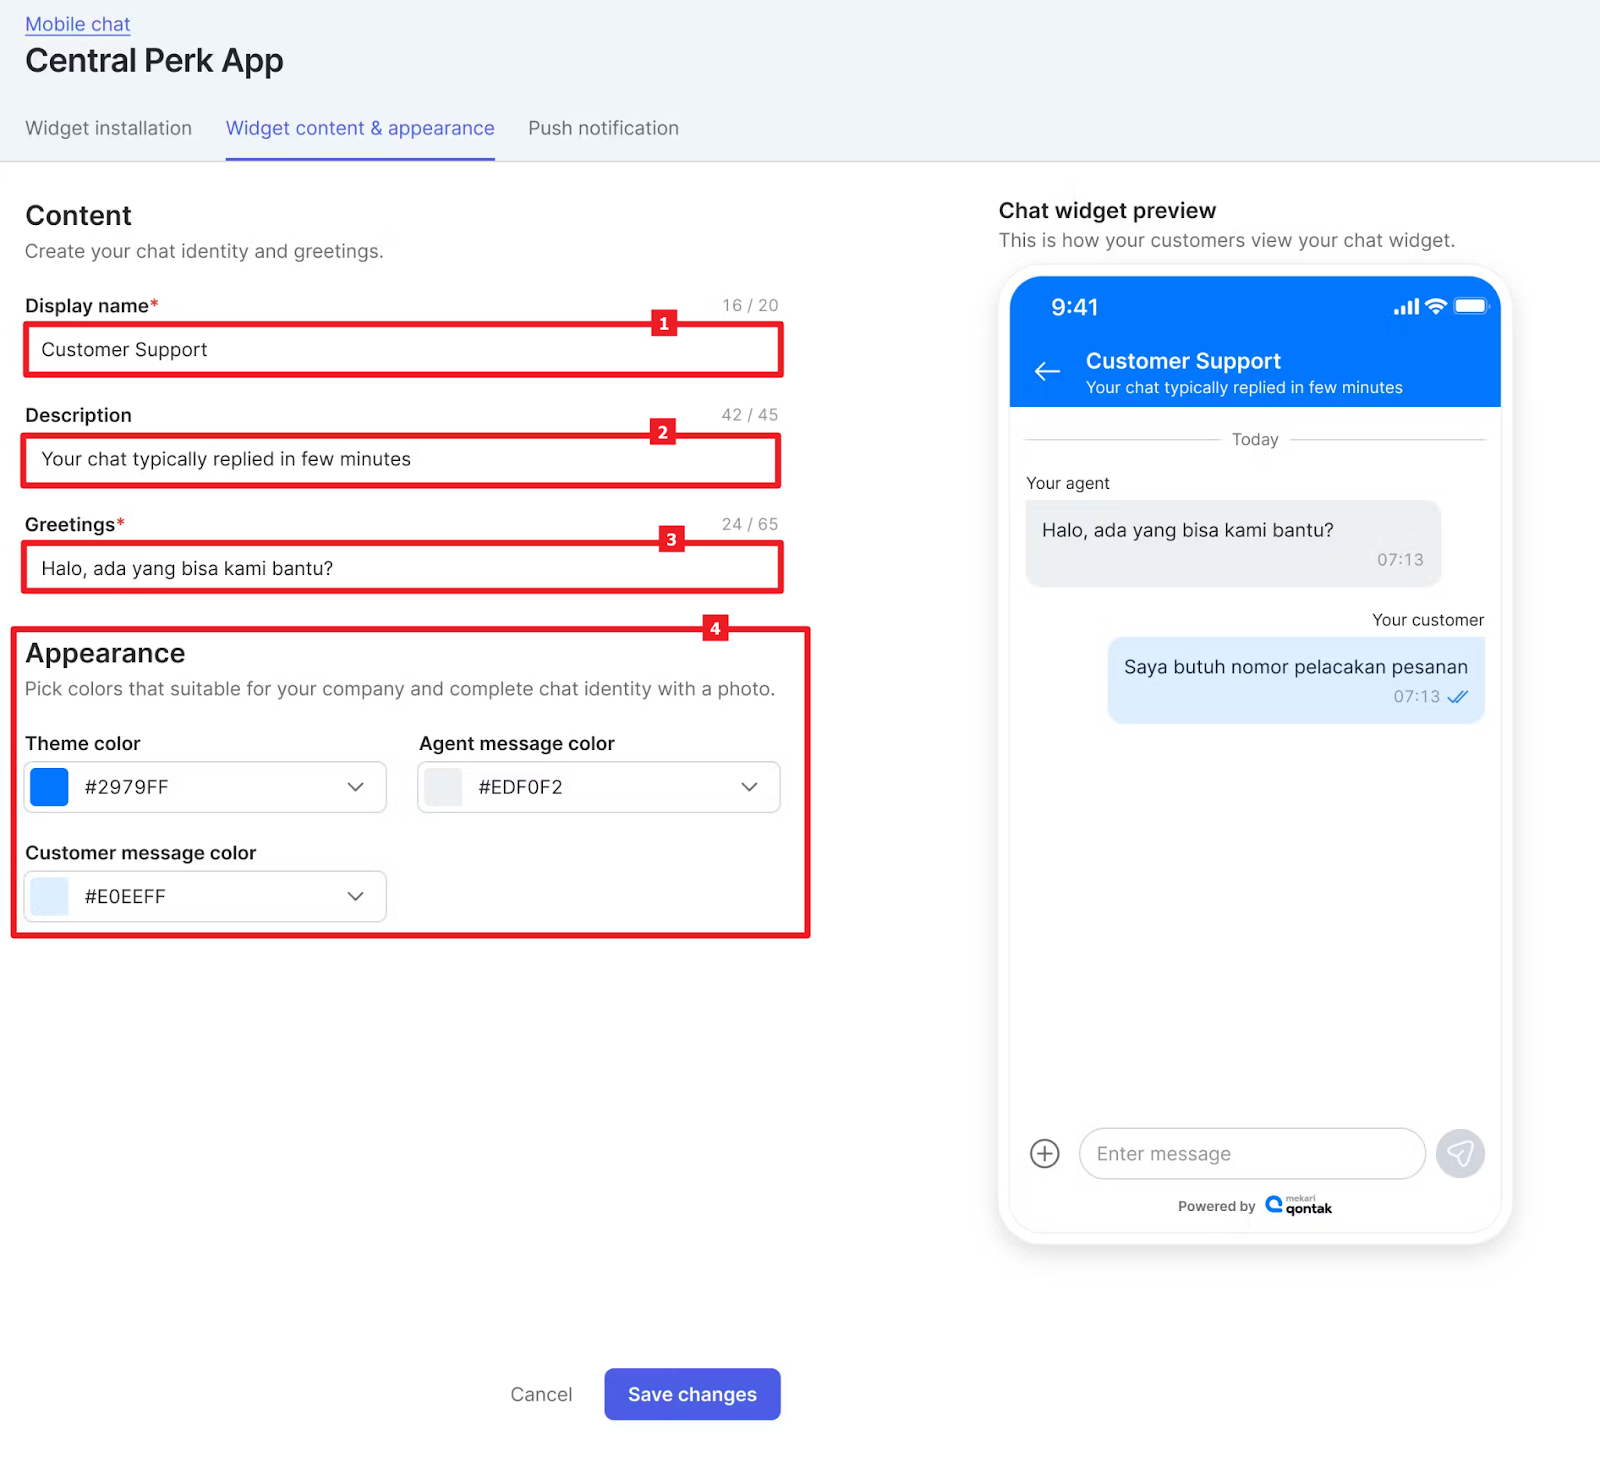Open the attachment plus icon in chat preview
1600x1479 pixels.
point(1044,1153)
